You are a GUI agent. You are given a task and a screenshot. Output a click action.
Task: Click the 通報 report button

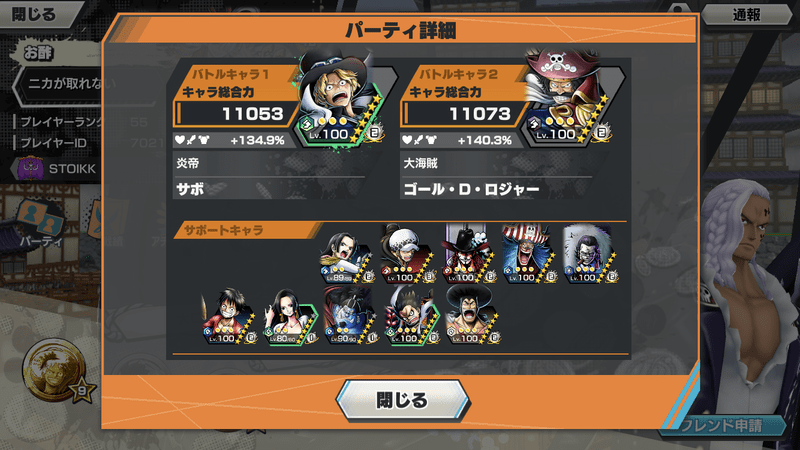[x=746, y=15]
